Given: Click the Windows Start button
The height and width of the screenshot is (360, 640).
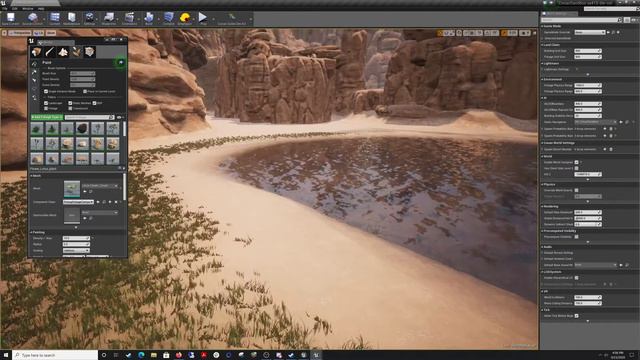Looking at the screenshot, I should pos(6,355).
